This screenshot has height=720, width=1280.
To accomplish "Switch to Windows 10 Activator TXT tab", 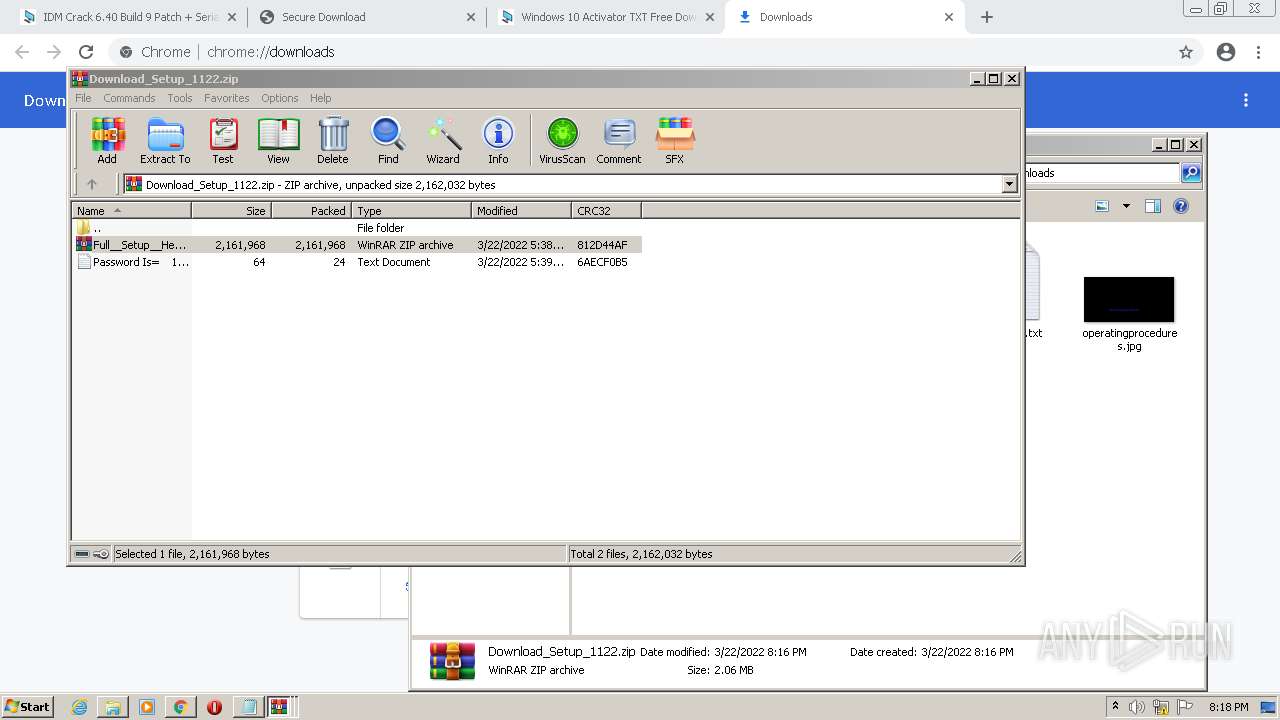I will pos(607,17).
